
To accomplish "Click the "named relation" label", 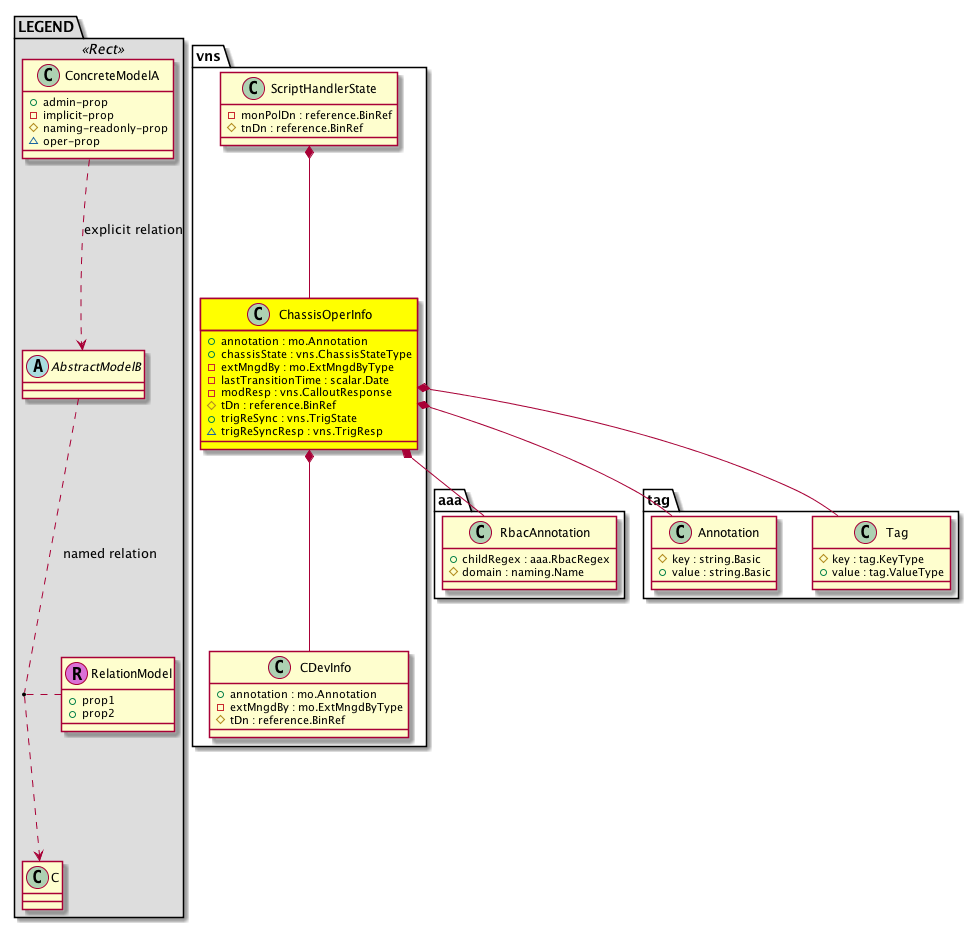I will [109, 553].
